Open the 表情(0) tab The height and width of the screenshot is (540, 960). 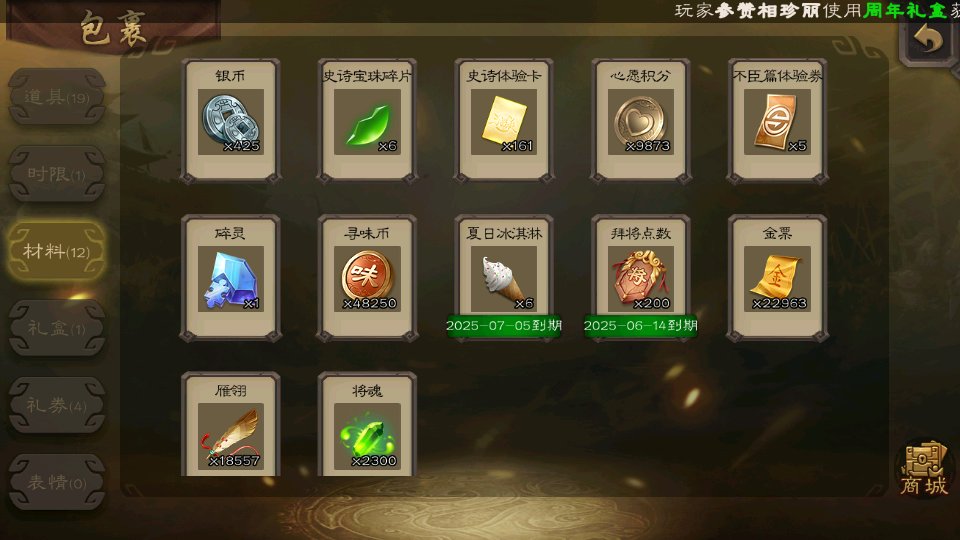point(57,482)
